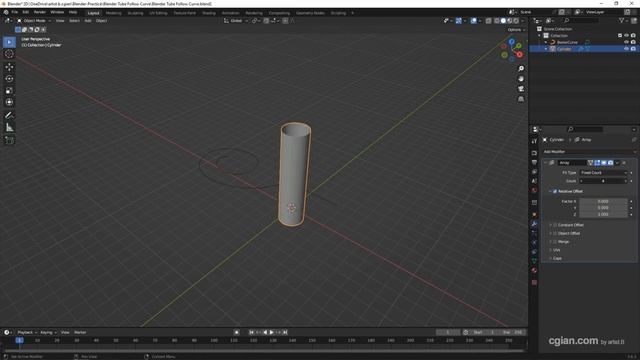
Task: Open the Render properties tab
Action: (x=534, y=153)
